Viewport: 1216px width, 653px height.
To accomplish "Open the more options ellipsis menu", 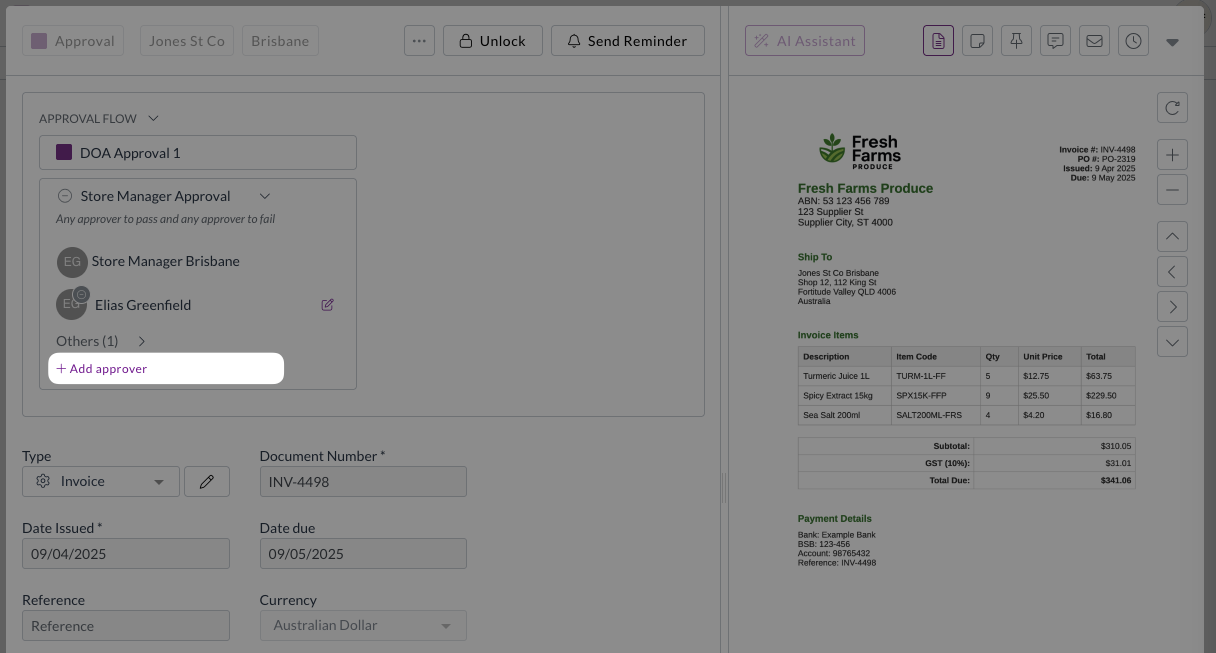I will tap(419, 41).
